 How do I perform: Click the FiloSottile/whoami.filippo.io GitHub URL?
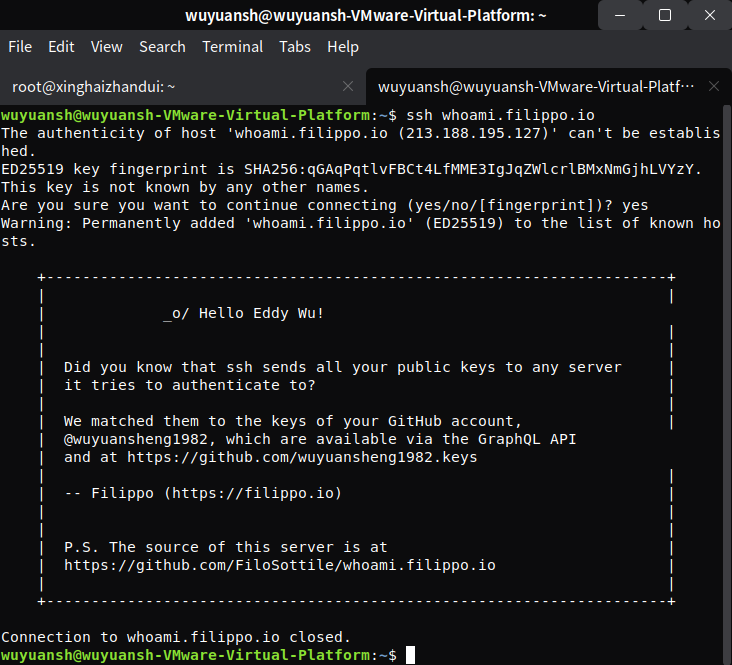(x=279, y=565)
